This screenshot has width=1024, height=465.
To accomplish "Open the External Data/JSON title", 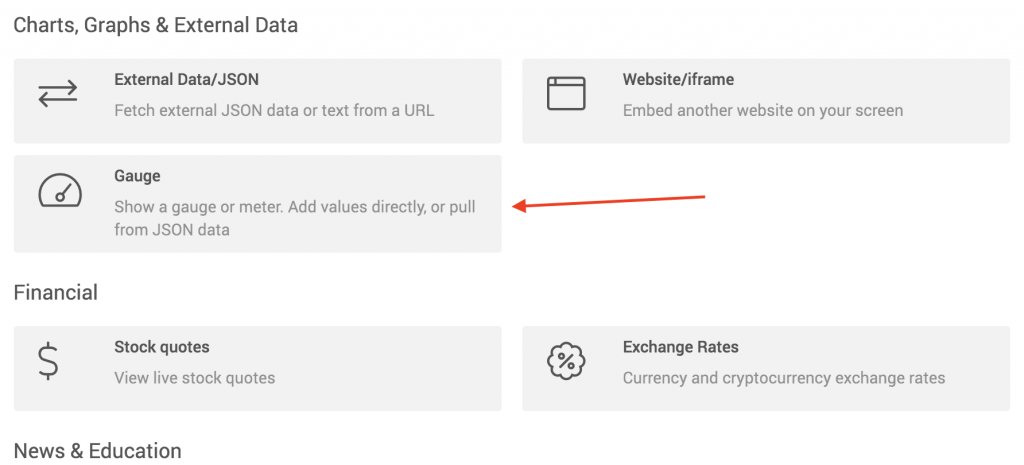I will (187, 80).
